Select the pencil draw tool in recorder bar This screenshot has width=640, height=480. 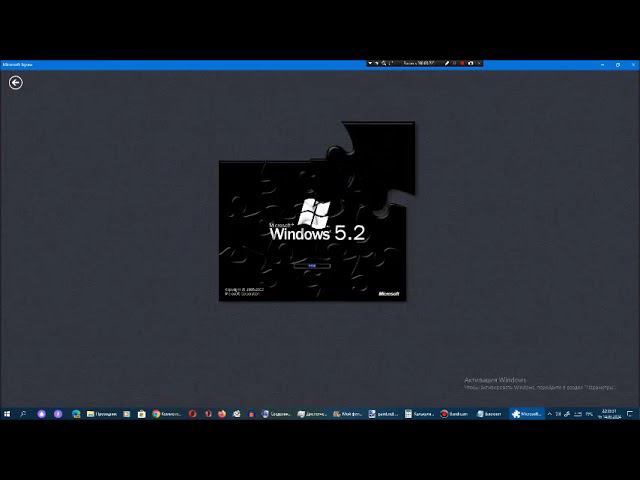click(x=447, y=63)
